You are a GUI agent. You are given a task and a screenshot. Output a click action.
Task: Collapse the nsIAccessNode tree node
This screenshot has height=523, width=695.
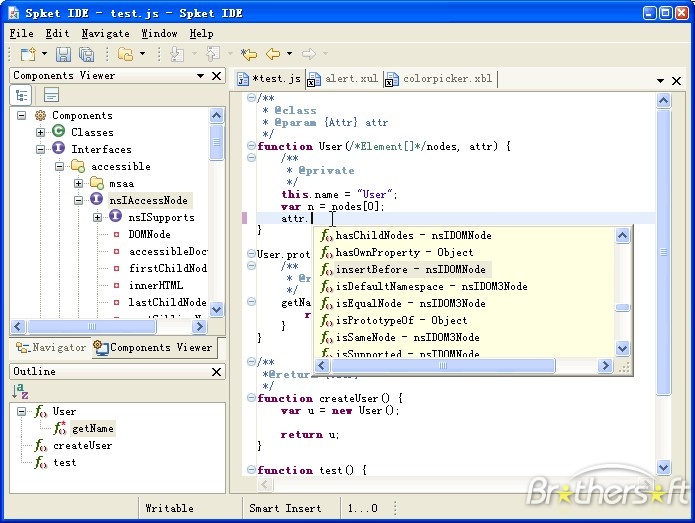[x=78, y=200]
